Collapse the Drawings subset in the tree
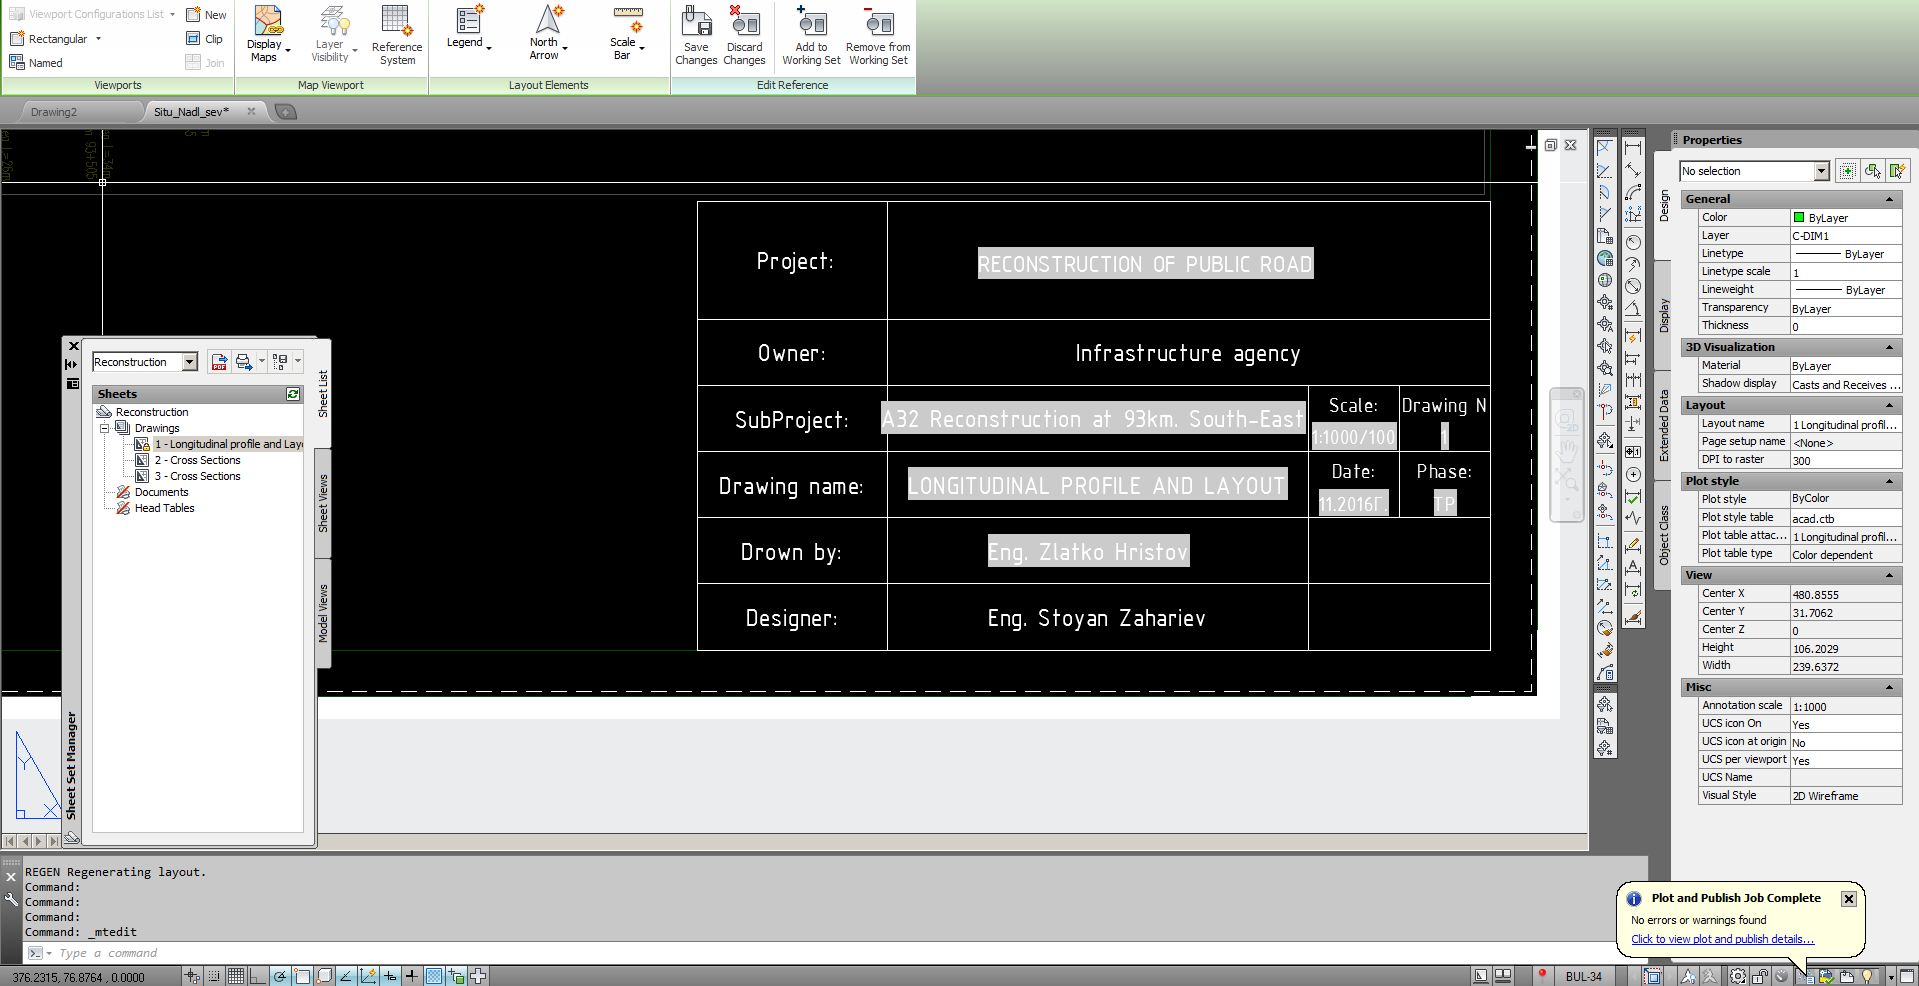 click(104, 428)
